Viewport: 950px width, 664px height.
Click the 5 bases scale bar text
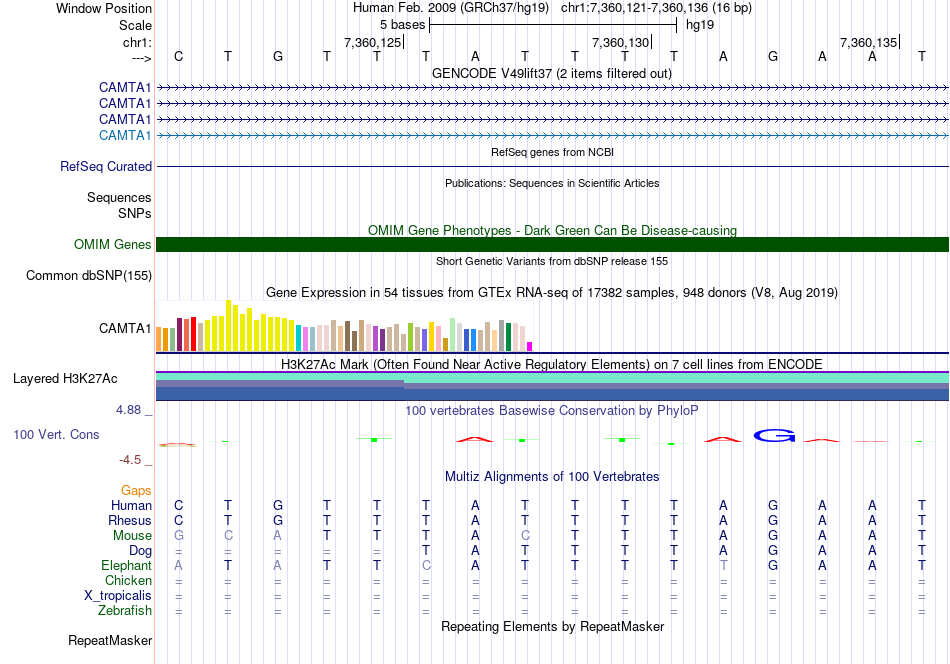[x=402, y=25]
